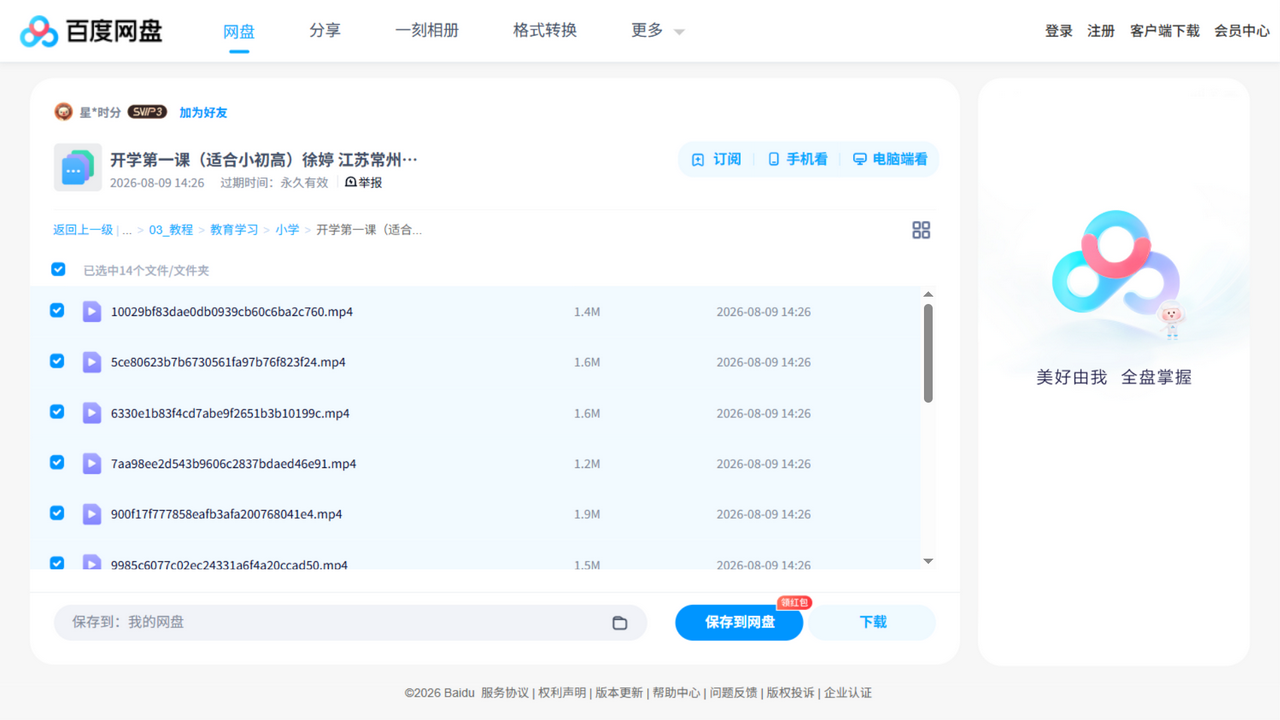The image size is (1280, 720).
Task: Click the folder picker icon in save-to field
Action: pyautogui.click(x=620, y=622)
